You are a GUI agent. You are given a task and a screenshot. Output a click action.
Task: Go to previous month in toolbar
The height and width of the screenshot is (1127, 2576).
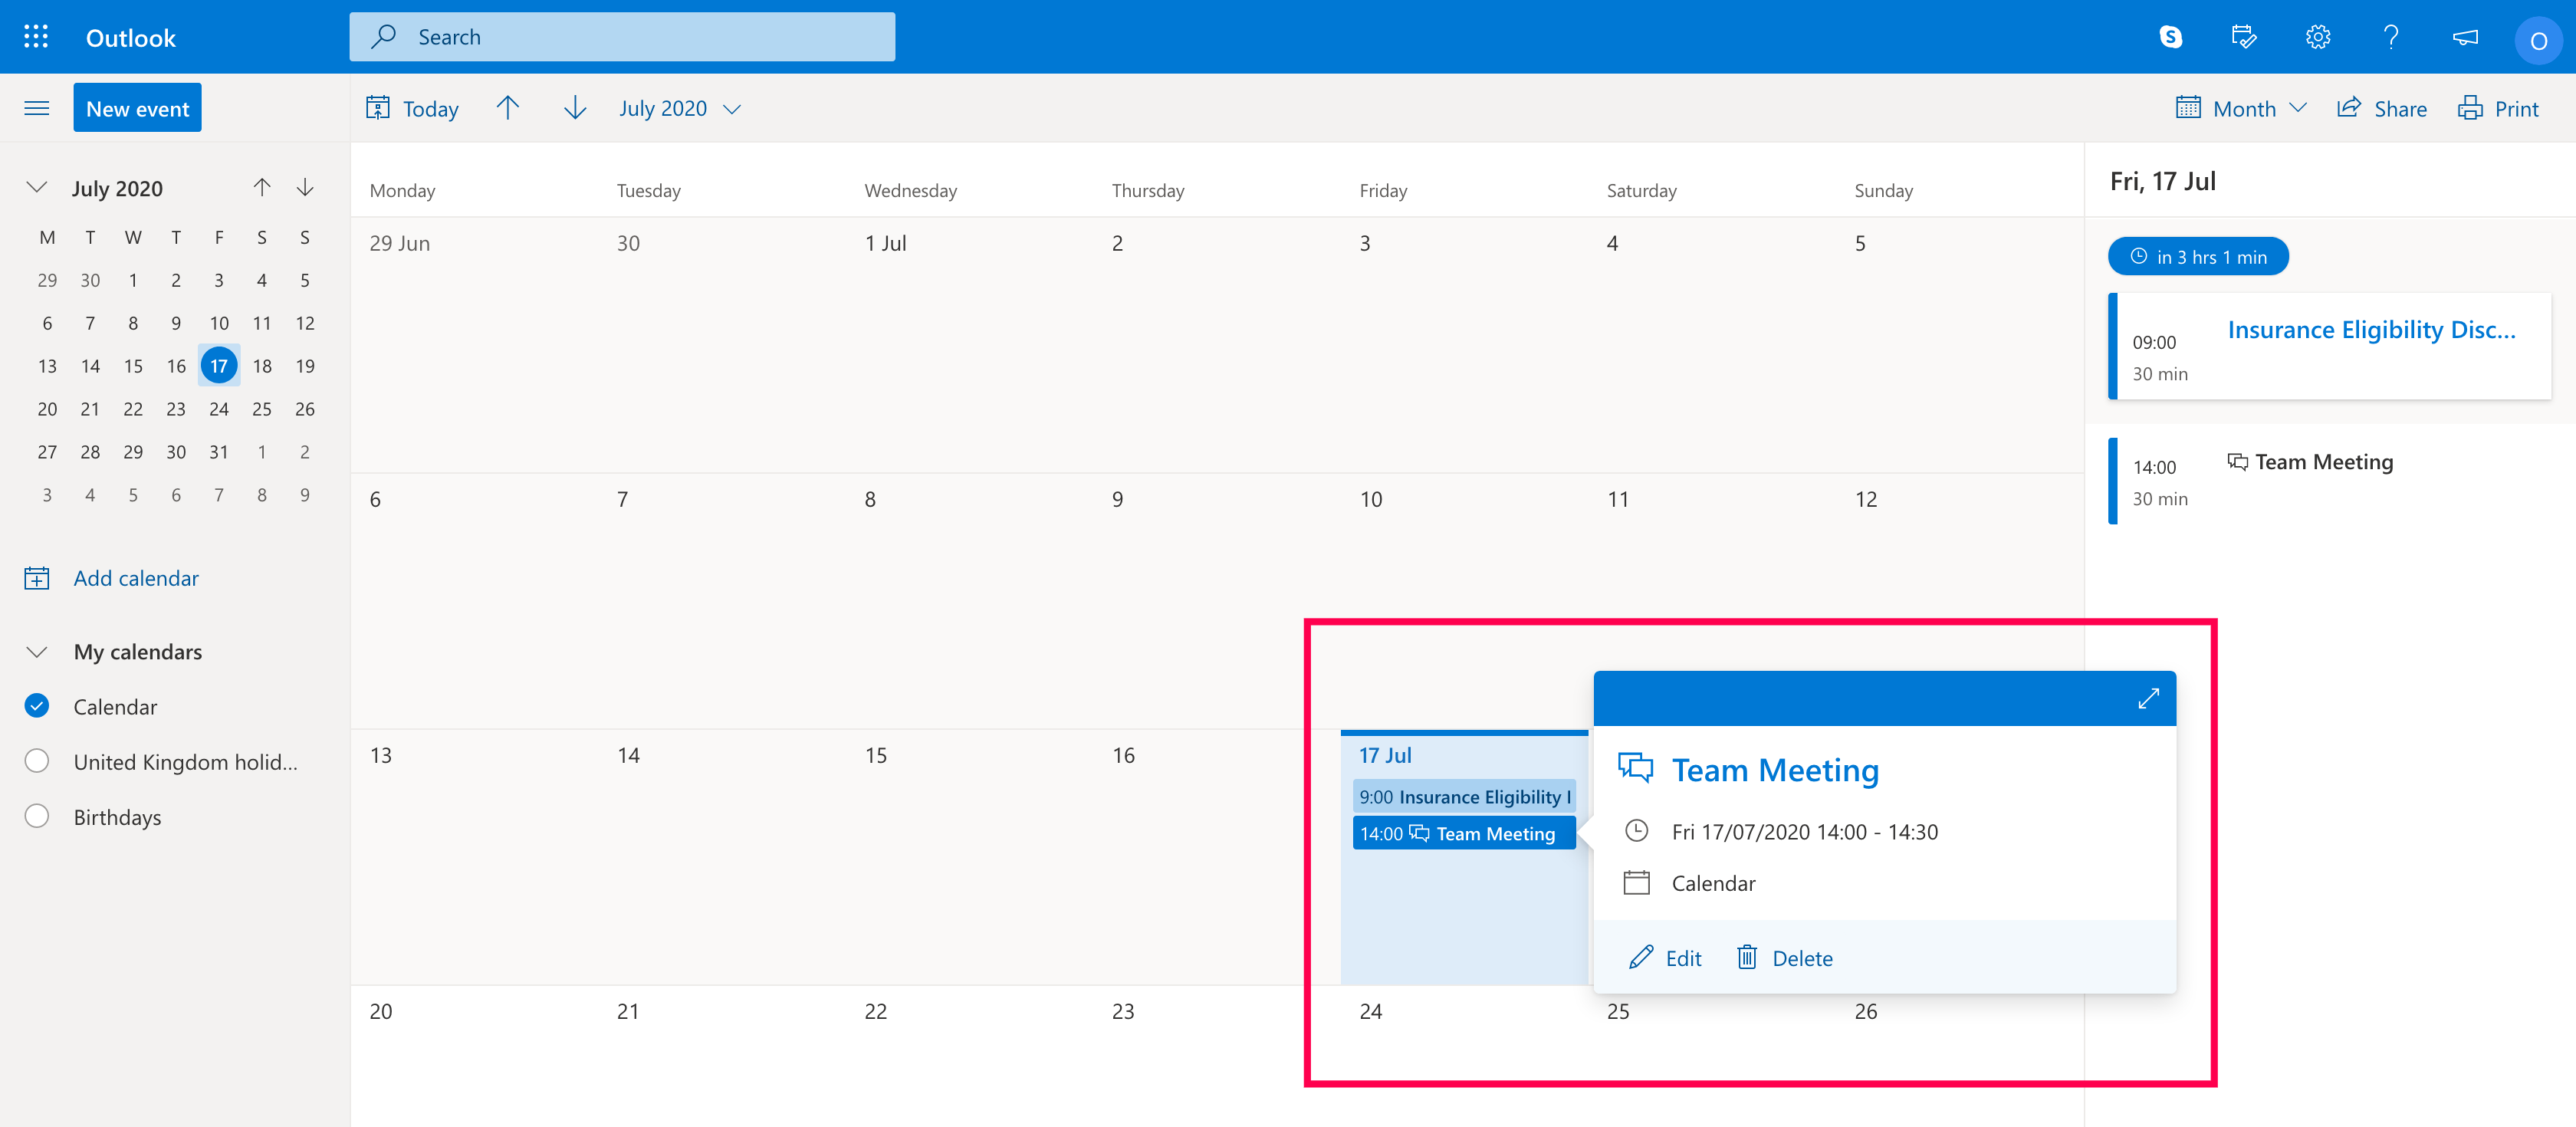click(x=508, y=108)
